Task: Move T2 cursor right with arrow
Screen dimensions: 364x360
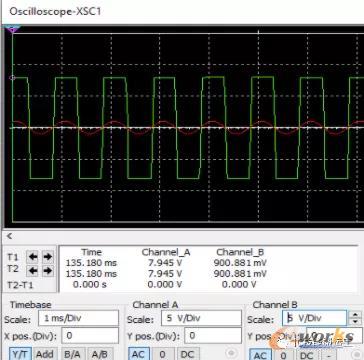Action: [48, 271]
